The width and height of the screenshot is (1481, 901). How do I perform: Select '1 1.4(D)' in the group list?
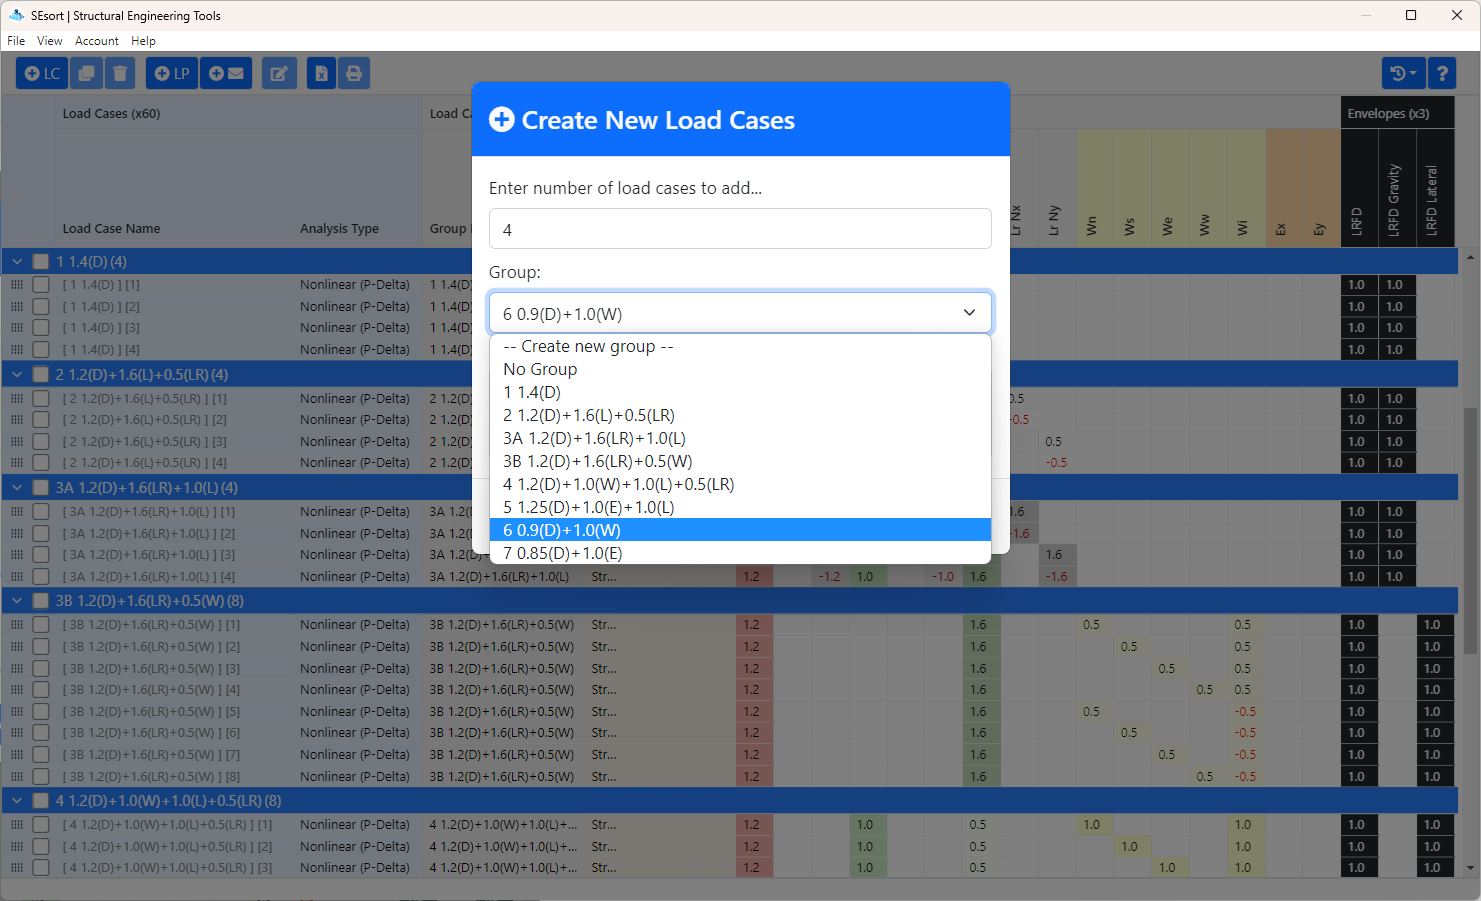(x=740, y=392)
